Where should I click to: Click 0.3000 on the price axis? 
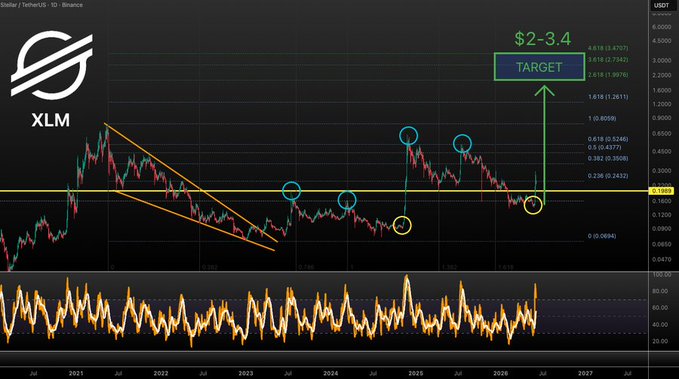click(x=661, y=171)
